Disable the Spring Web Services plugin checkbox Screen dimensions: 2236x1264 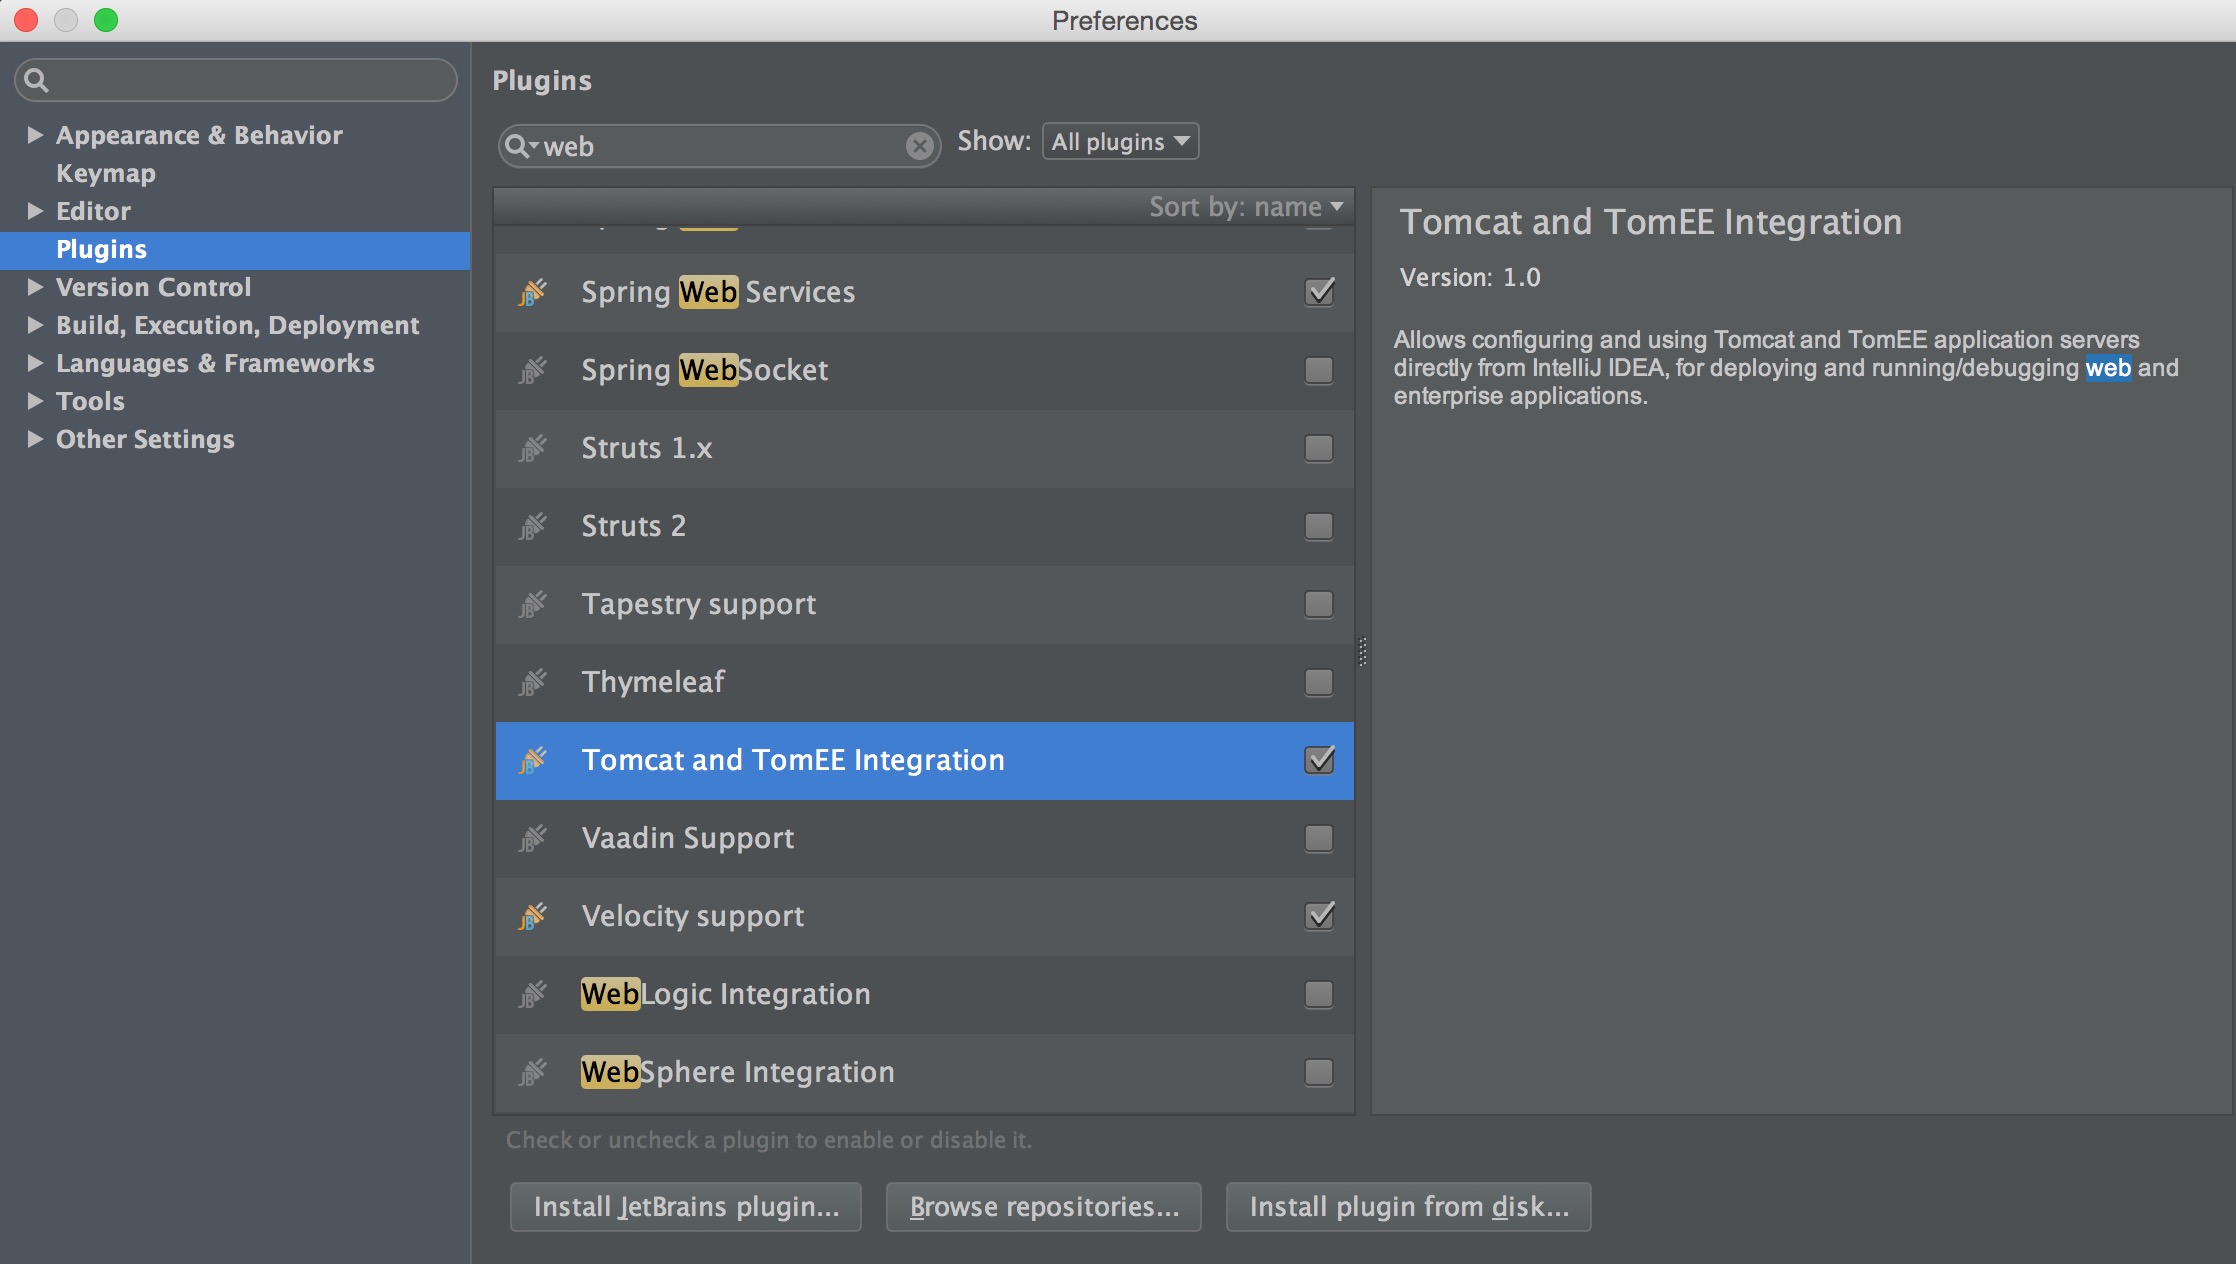pyautogui.click(x=1319, y=292)
